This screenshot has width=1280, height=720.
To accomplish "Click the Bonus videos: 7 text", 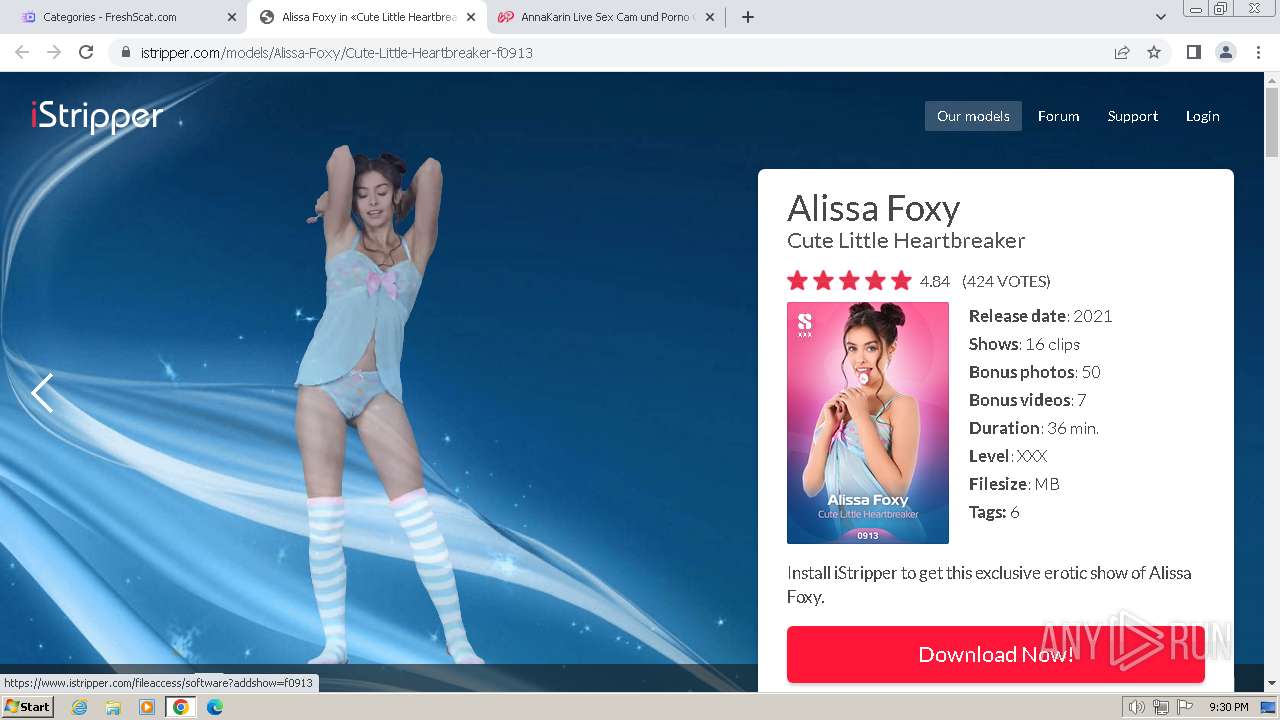I will pos(1027,400).
